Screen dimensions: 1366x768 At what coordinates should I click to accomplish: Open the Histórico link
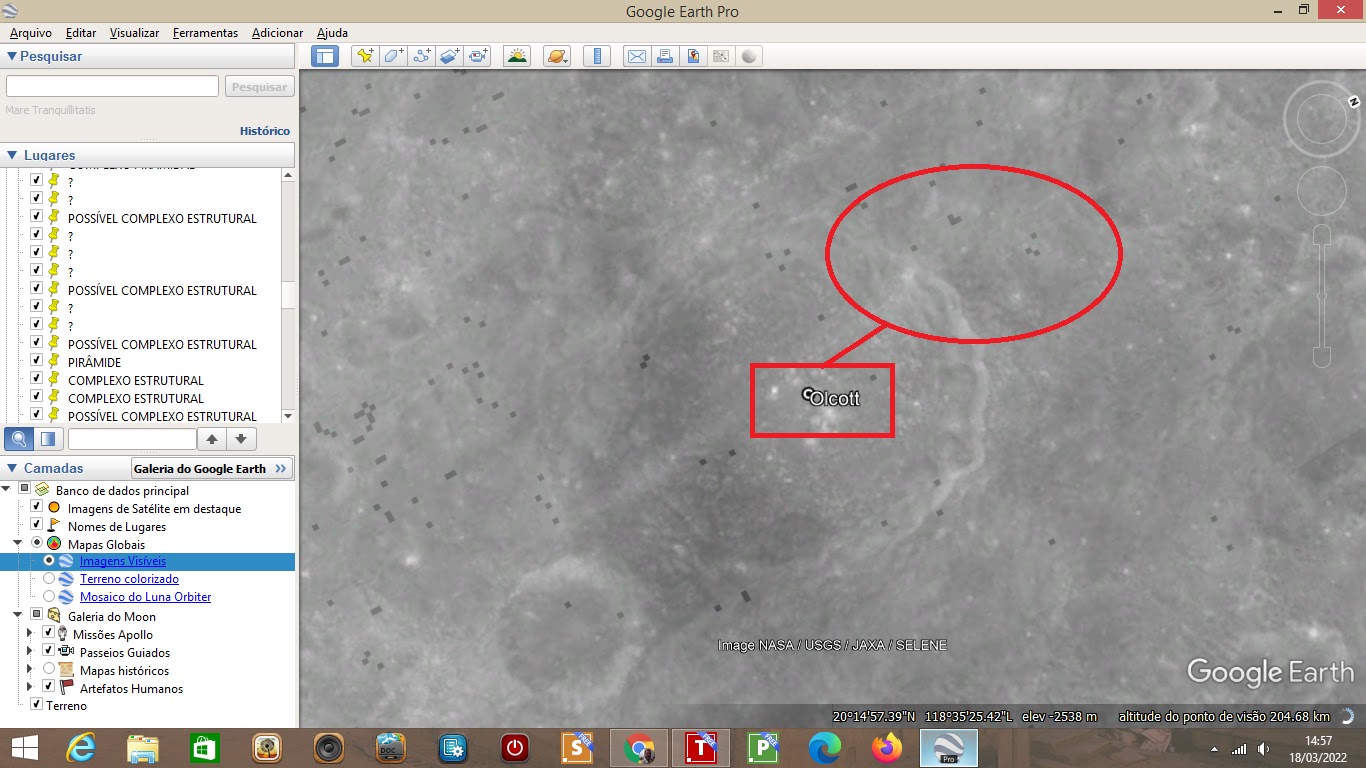coord(265,131)
